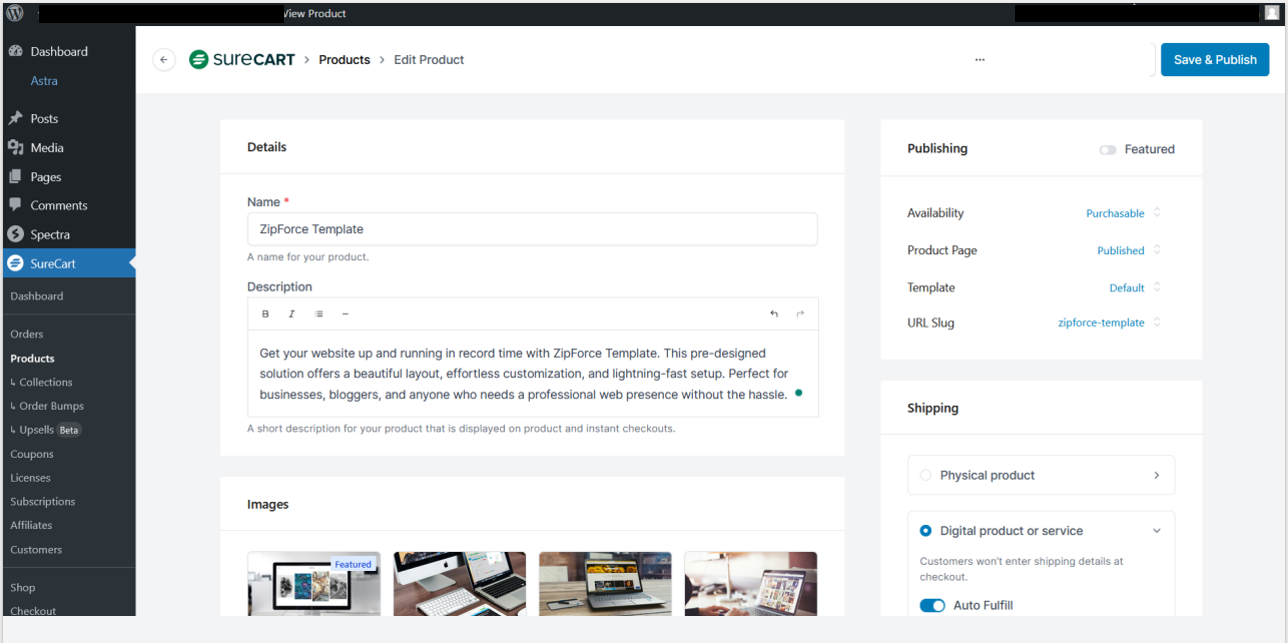Select Digital product or service radio

pos(925,531)
